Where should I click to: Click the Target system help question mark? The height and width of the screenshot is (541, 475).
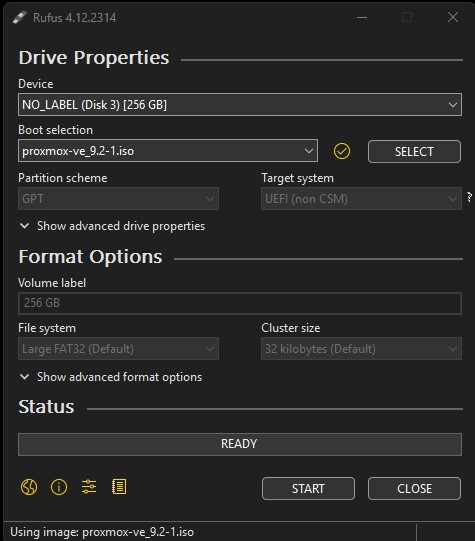coord(469,197)
